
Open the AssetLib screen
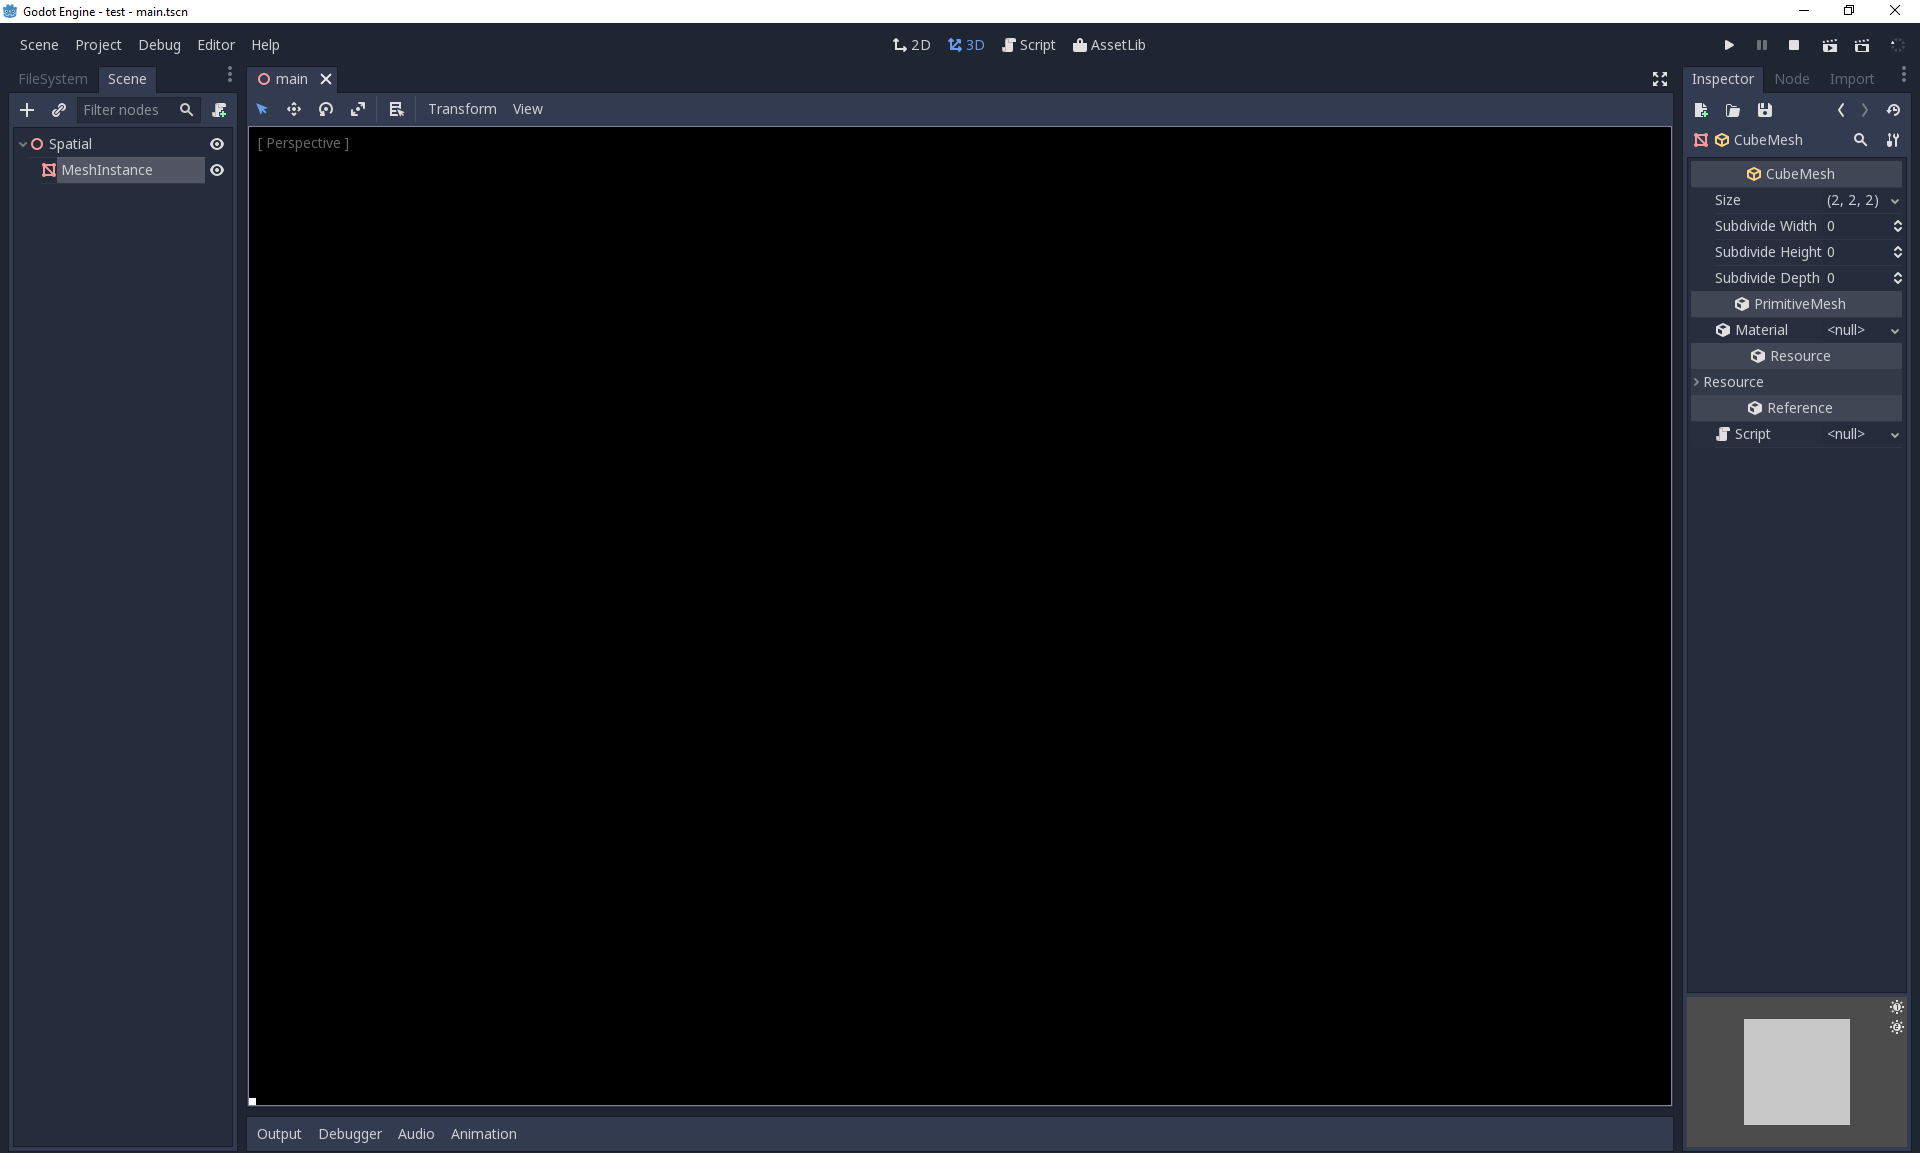pos(1109,45)
